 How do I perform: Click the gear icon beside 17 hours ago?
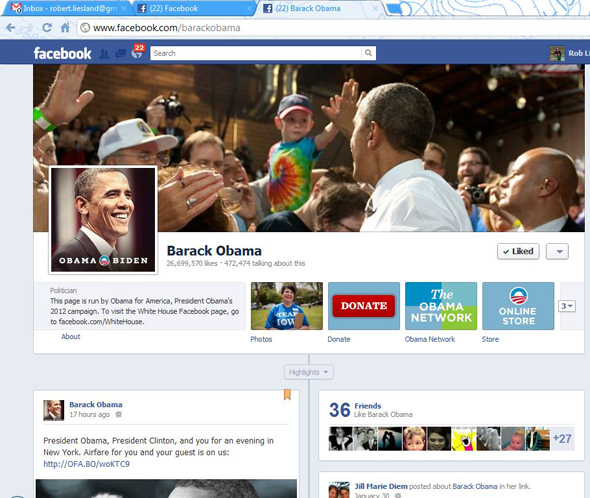(119, 414)
